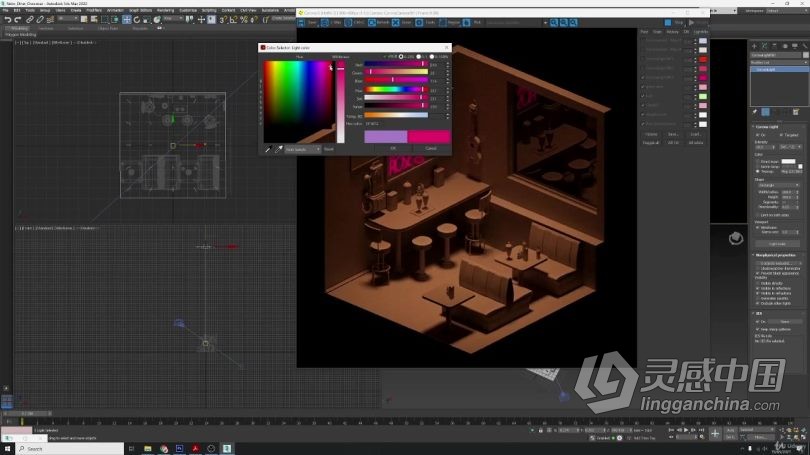Select the Link tool icon
The width and height of the screenshot is (810, 455).
point(29,20)
